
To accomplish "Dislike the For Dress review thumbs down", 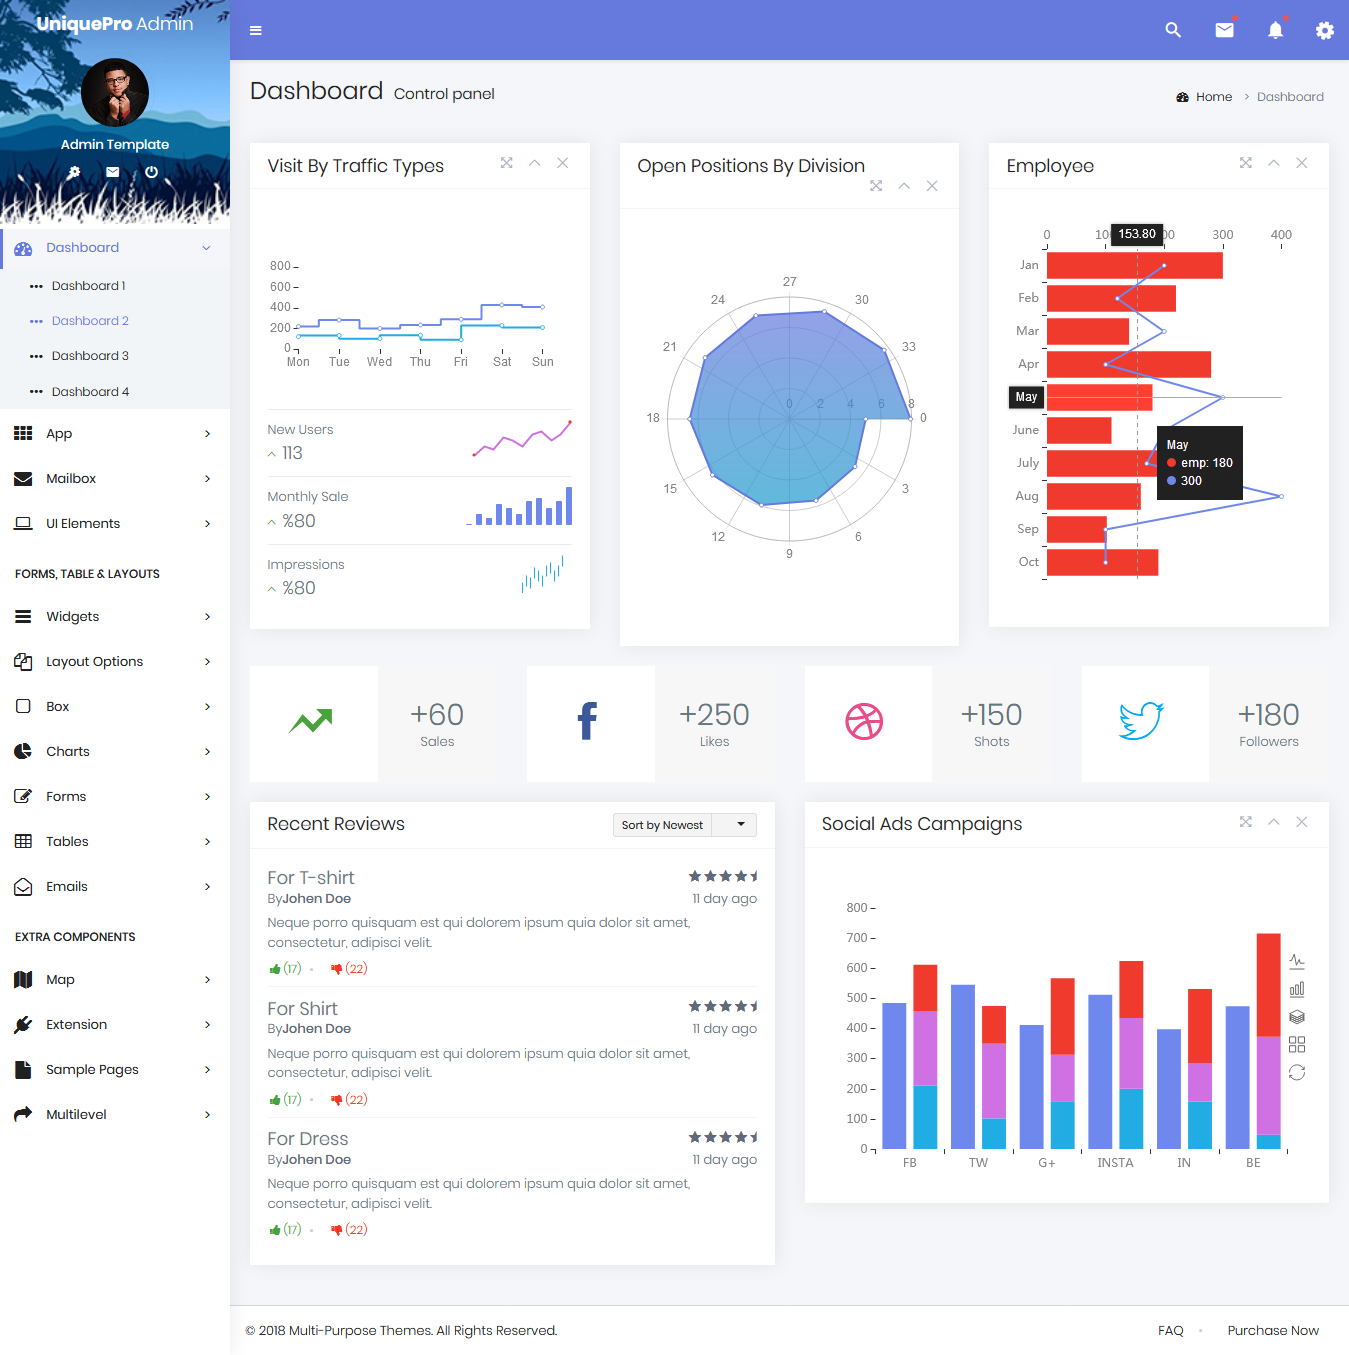I will tap(349, 1230).
